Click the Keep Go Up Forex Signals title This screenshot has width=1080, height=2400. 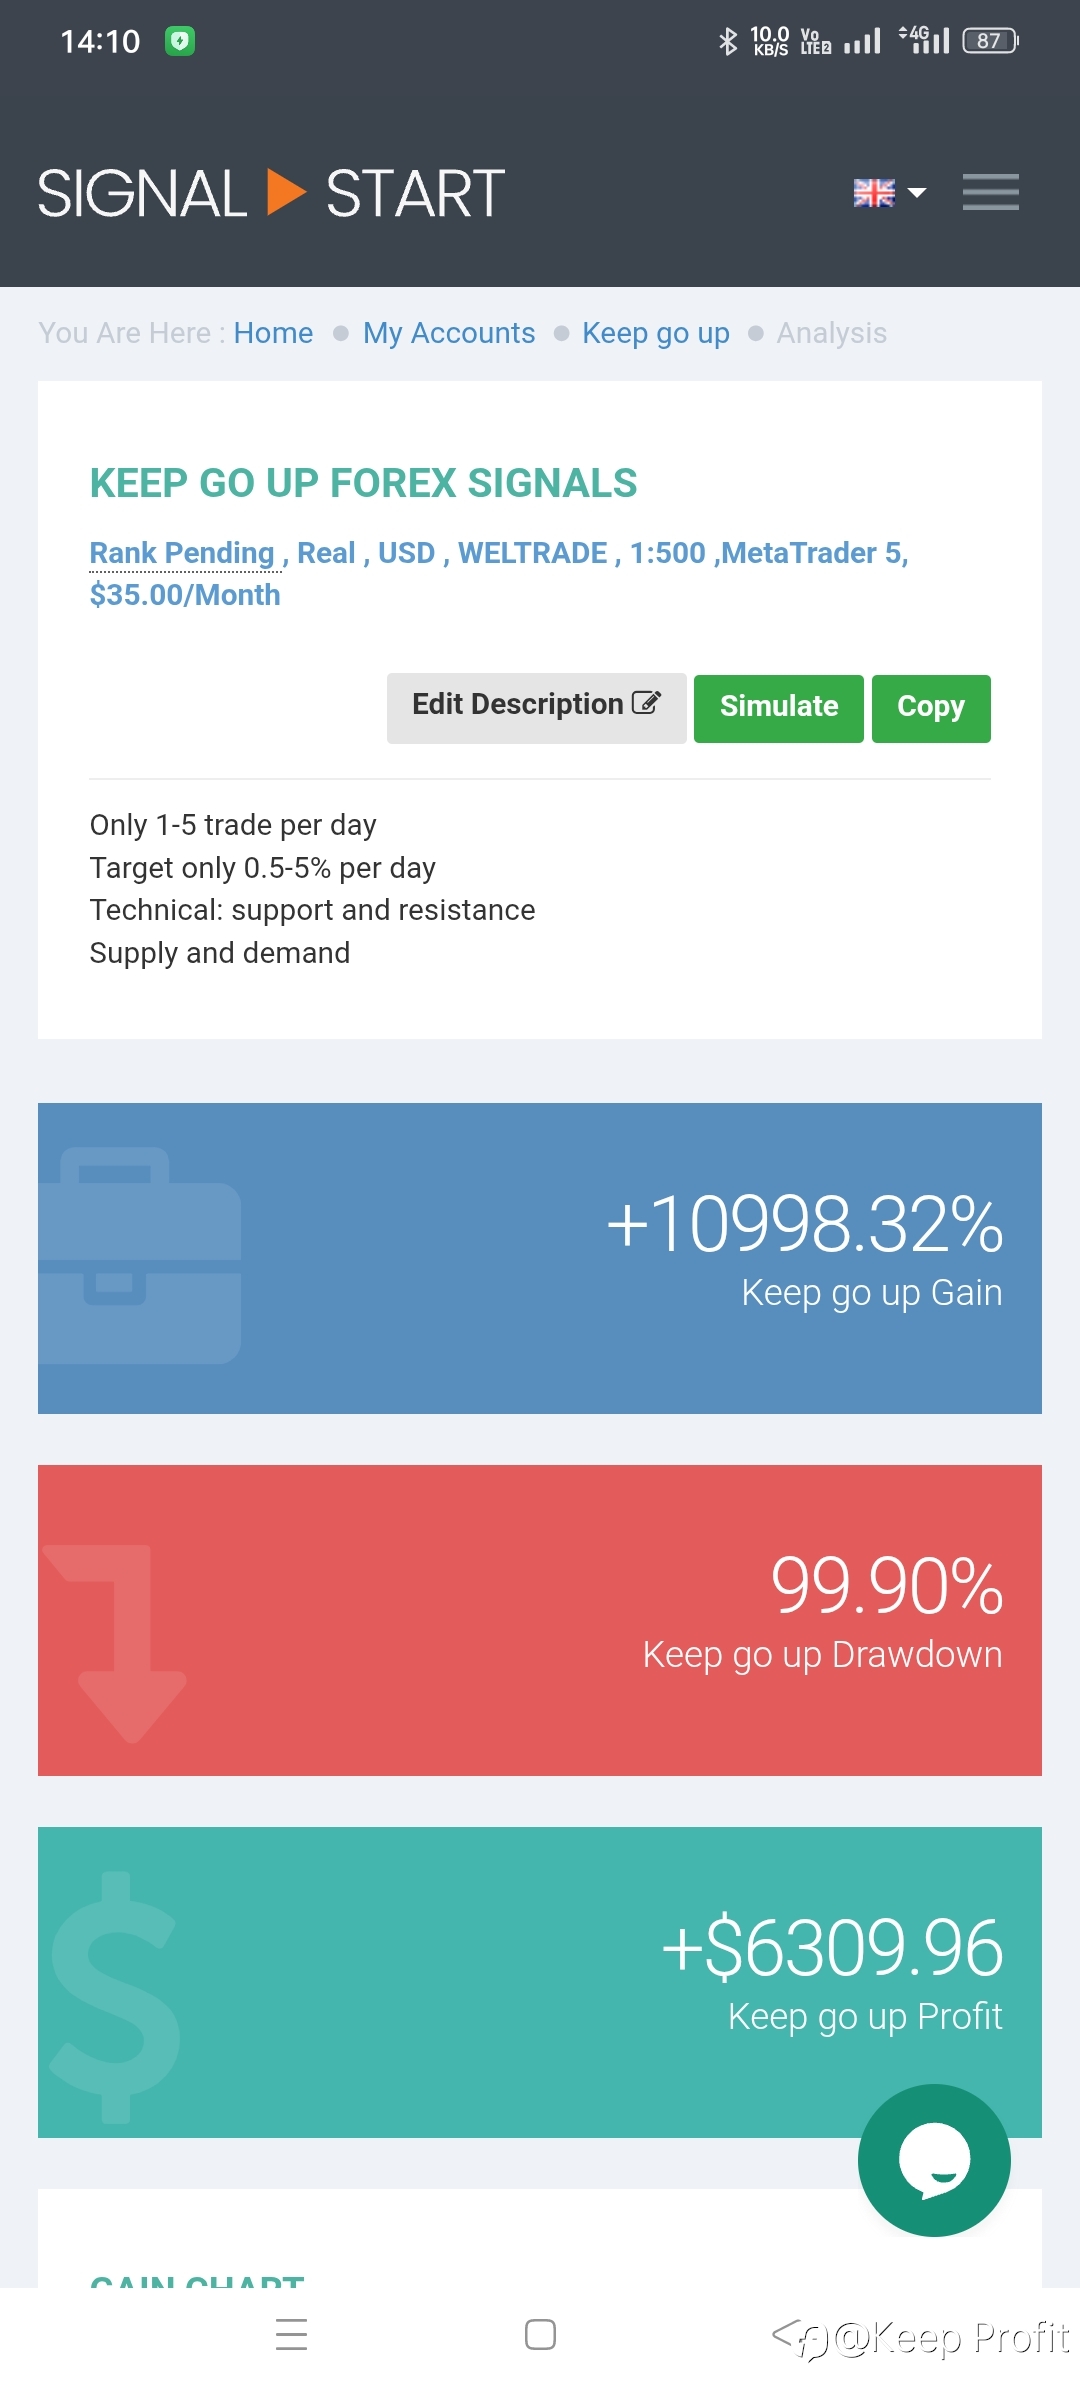(363, 483)
